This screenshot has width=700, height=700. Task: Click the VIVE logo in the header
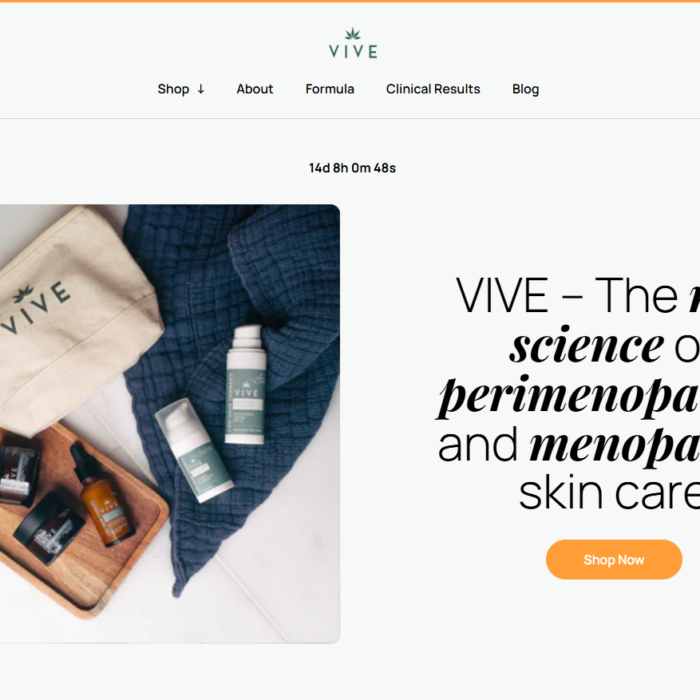coord(353,43)
